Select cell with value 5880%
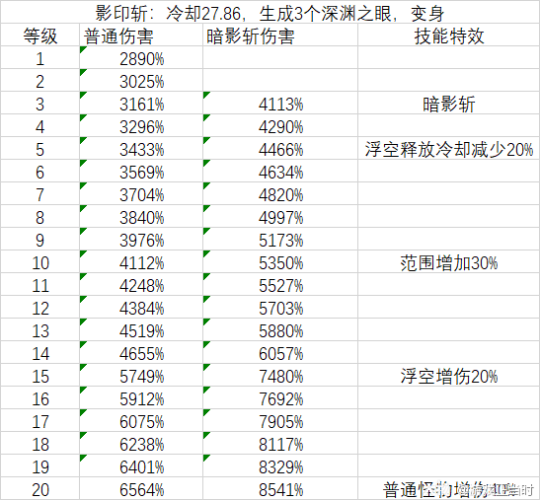 280,330
